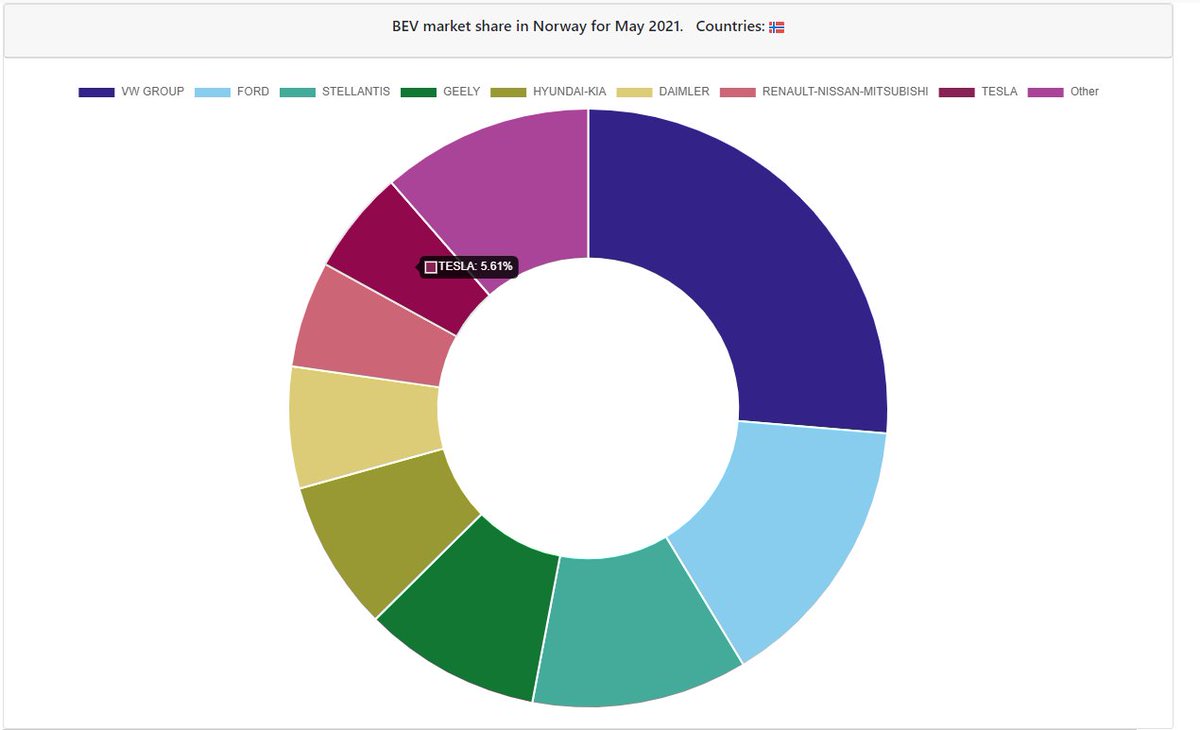This screenshot has width=1200, height=730.
Task: Select the pale yellow Daimler donut slice
Action: point(365,425)
